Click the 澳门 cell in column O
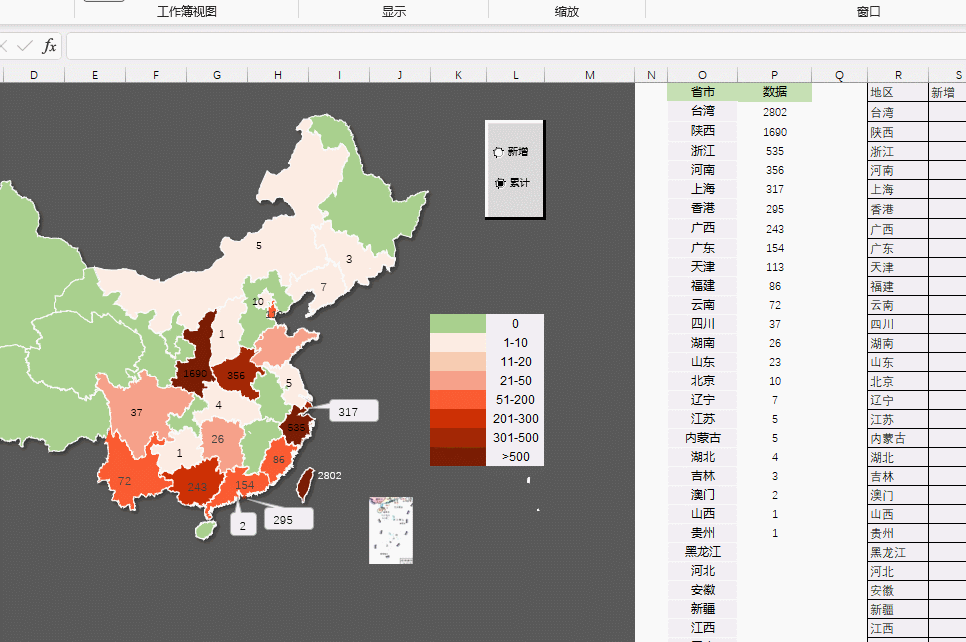The image size is (966, 642). click(702, 495)
